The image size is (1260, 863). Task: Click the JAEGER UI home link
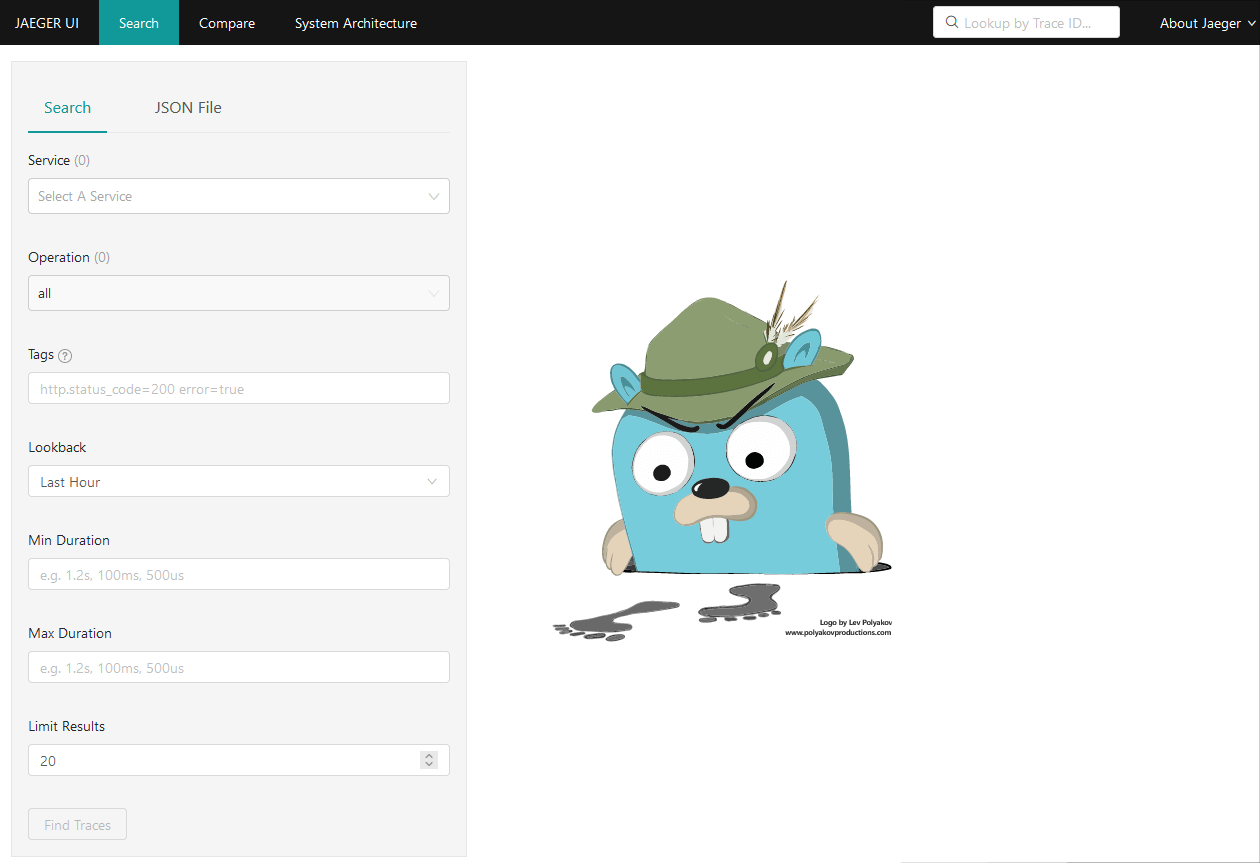47,23
